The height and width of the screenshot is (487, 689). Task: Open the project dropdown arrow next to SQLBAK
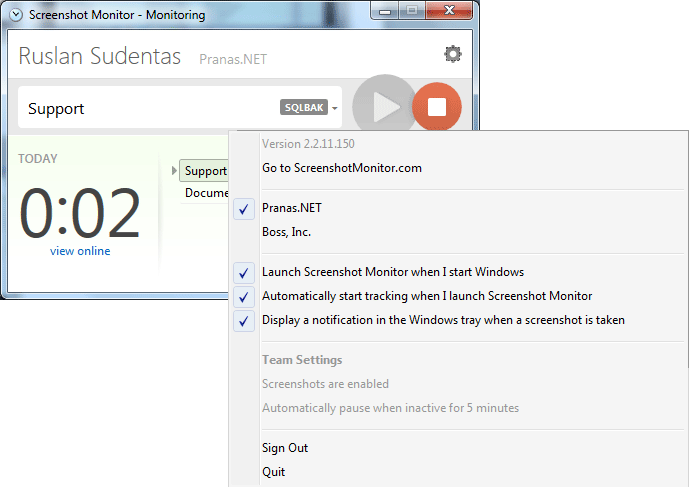335,108
